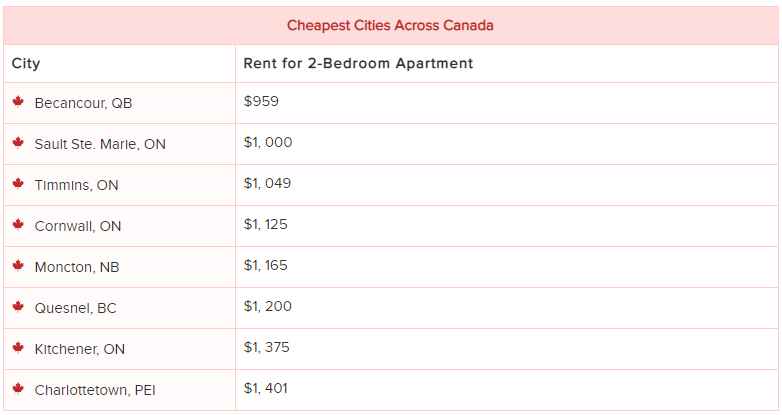Click maple leaf icon beside Timmins, ON
Image resolution: width=782 pixels, height=415 pixels.
click(x=18, y=184)
